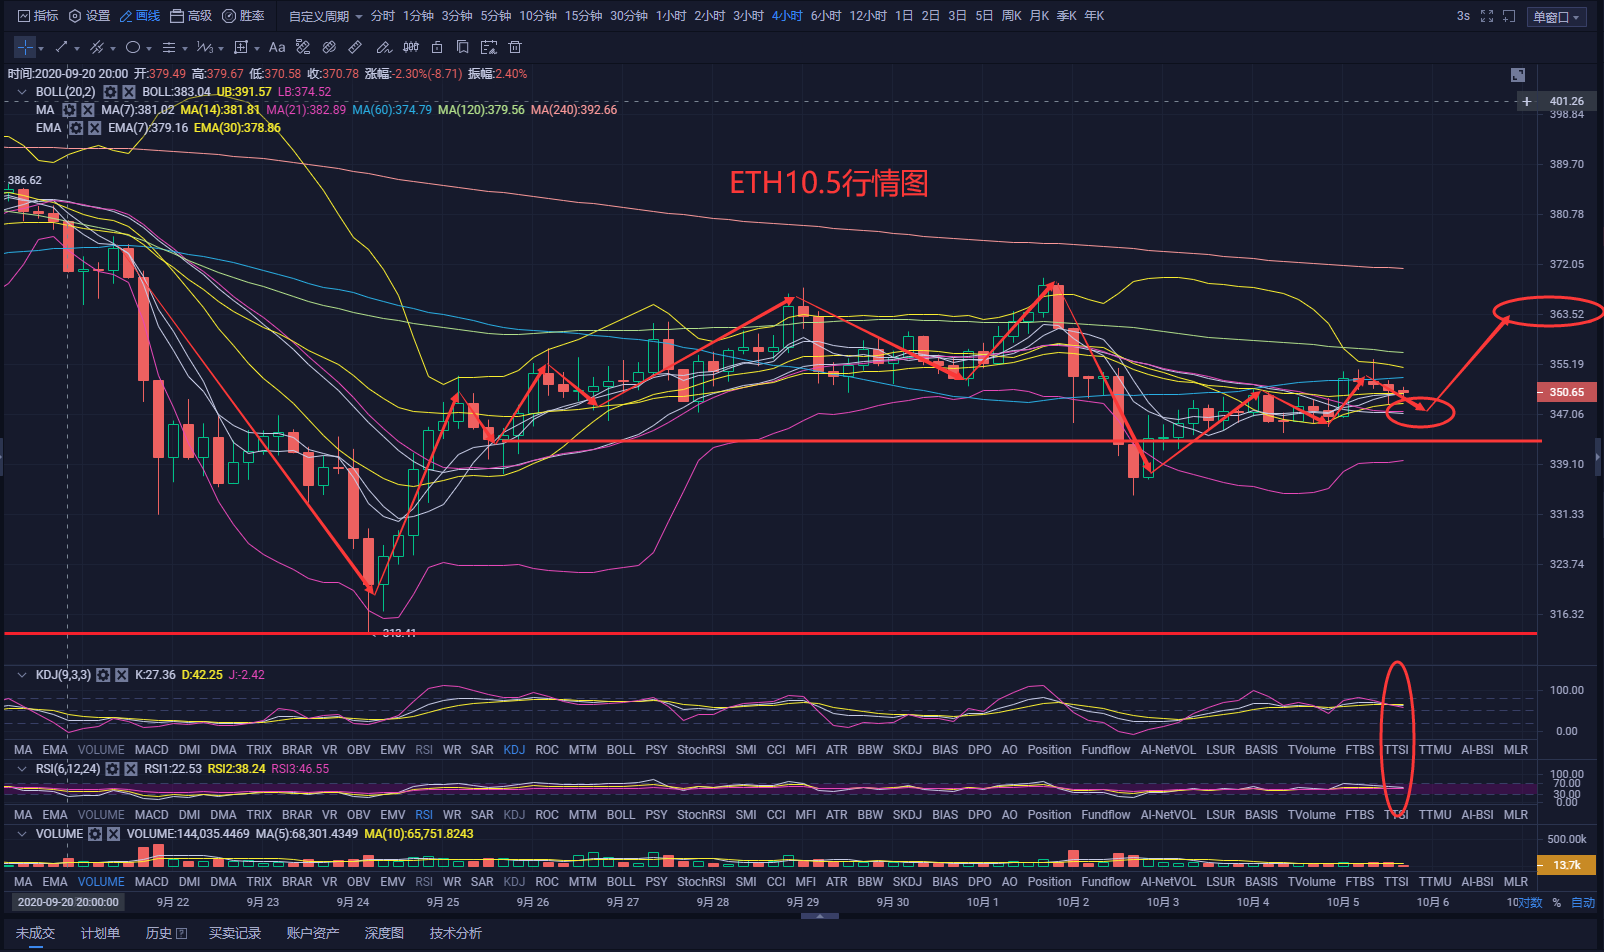This screenshot has width=1604, height=952.
Task: Switch timeframe to 1小时
Action: coord(671,15)
